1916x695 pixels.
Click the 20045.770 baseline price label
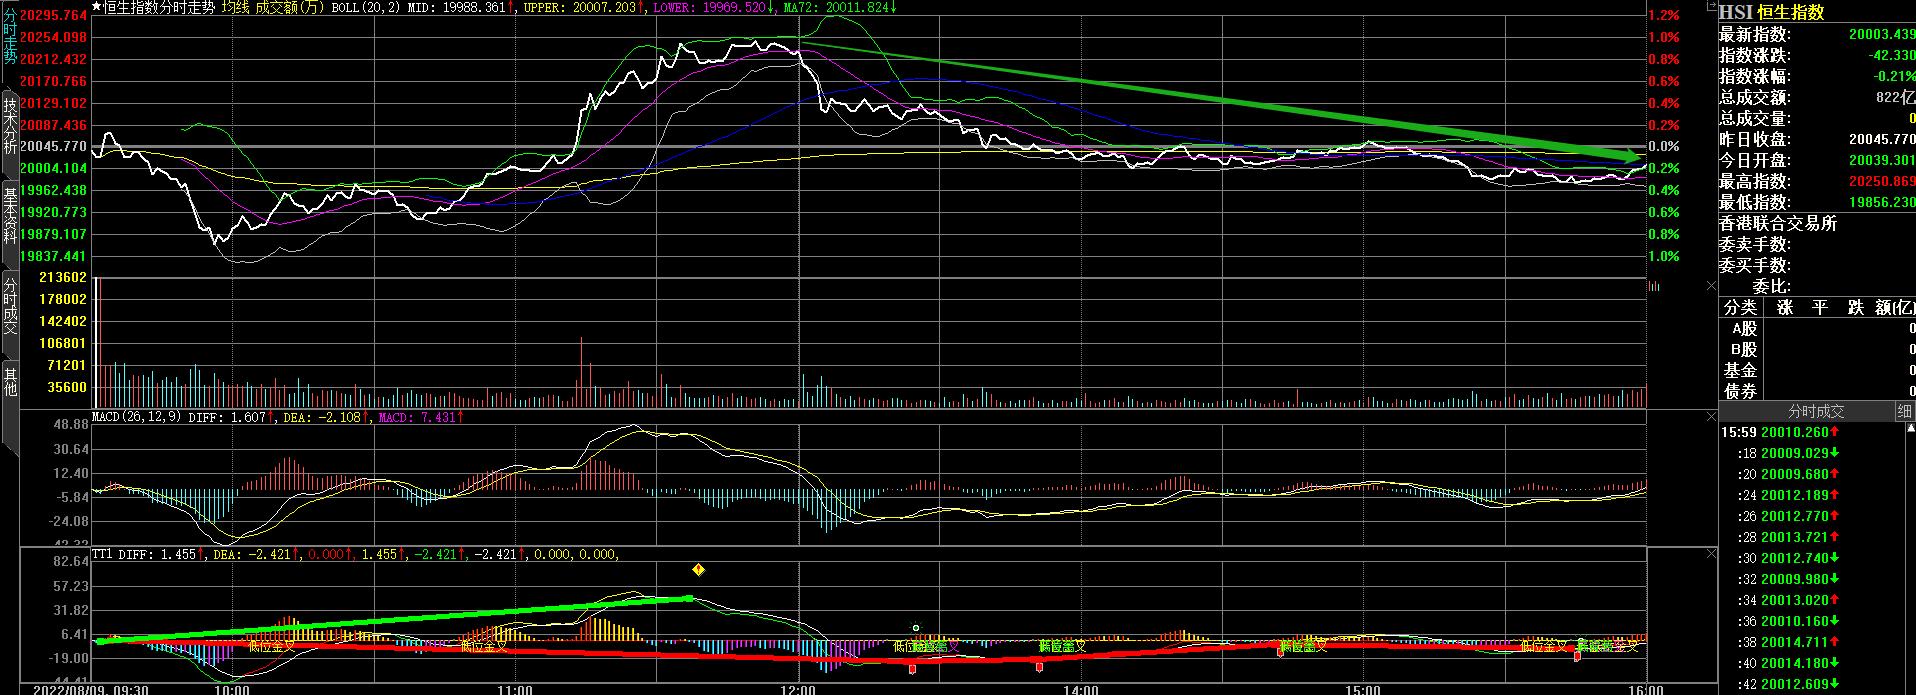click(54, 146)
